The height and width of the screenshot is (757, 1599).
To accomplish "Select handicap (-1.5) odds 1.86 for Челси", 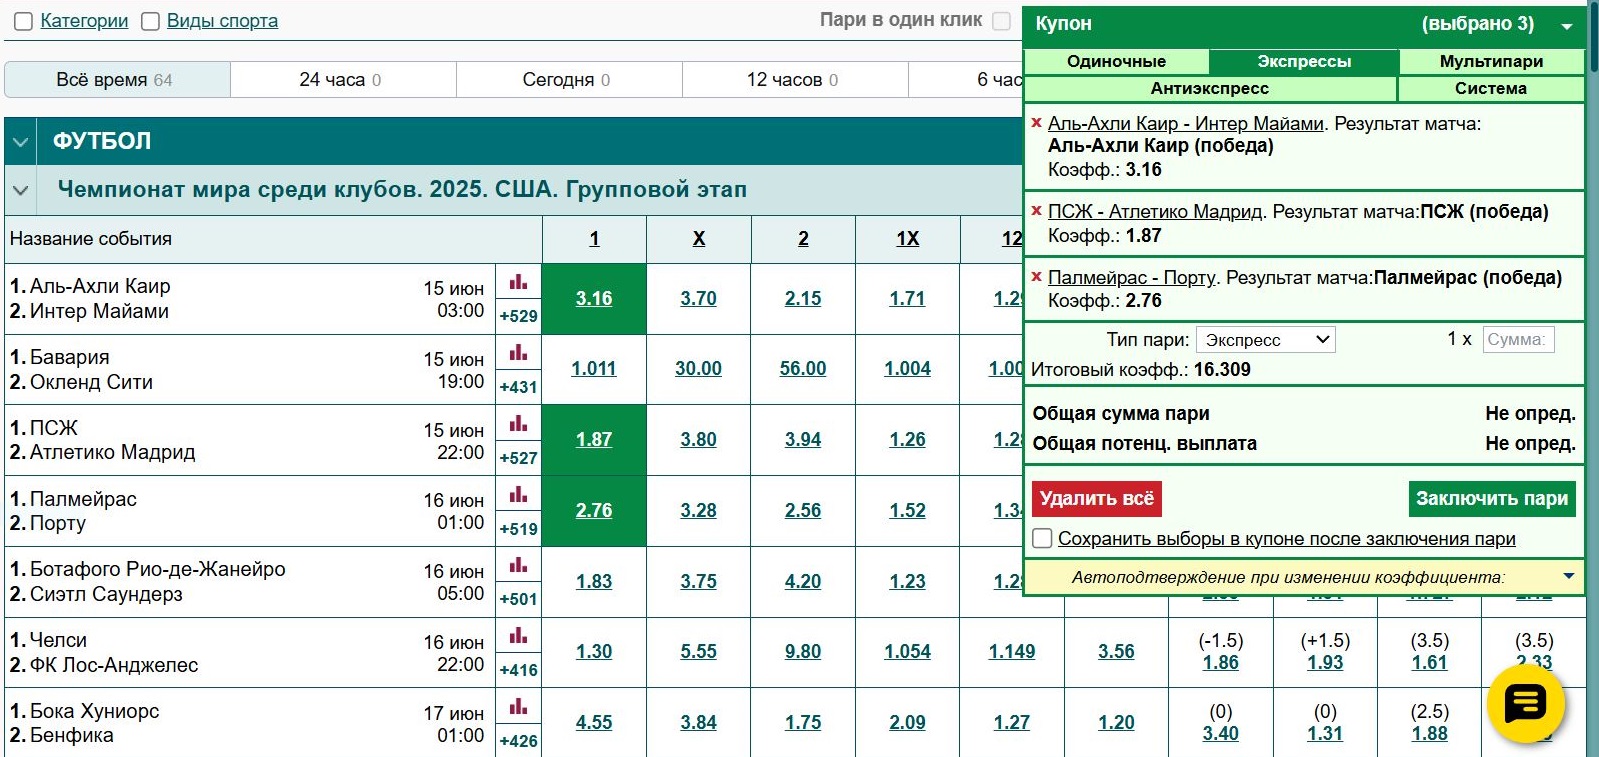I will (1221, 663).
